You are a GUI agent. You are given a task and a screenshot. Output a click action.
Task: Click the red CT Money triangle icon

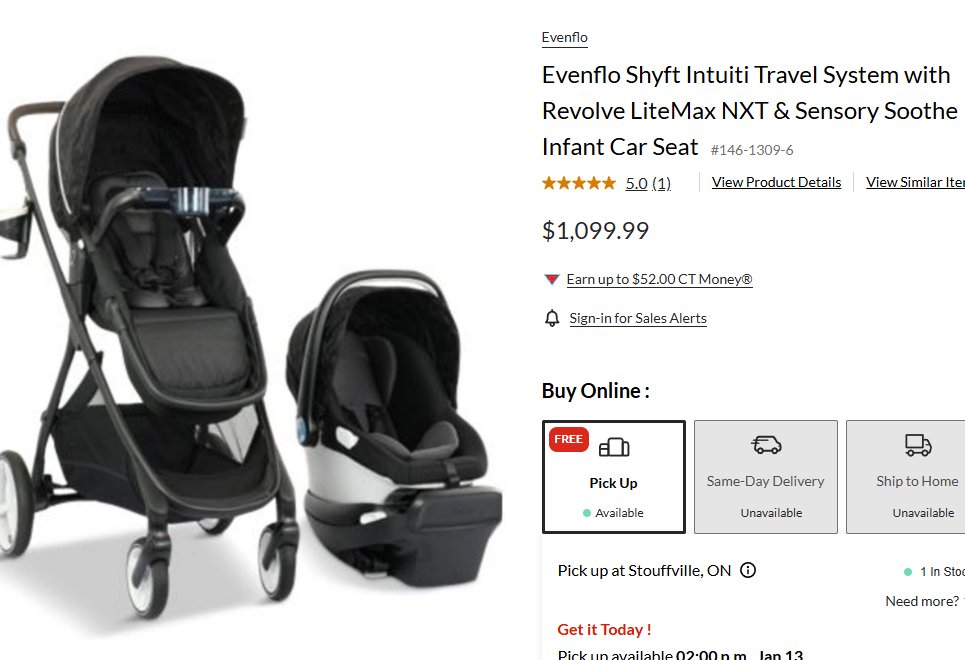(551, 279)
